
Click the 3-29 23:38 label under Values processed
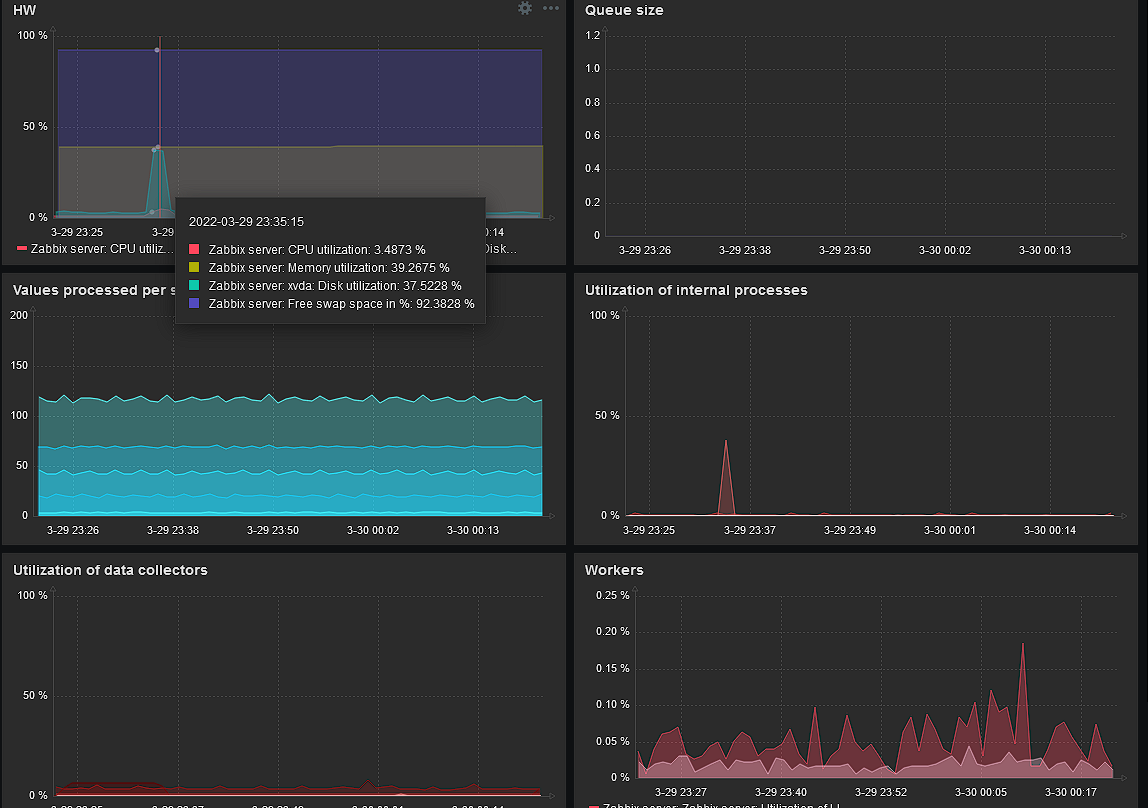coord(173,531)
